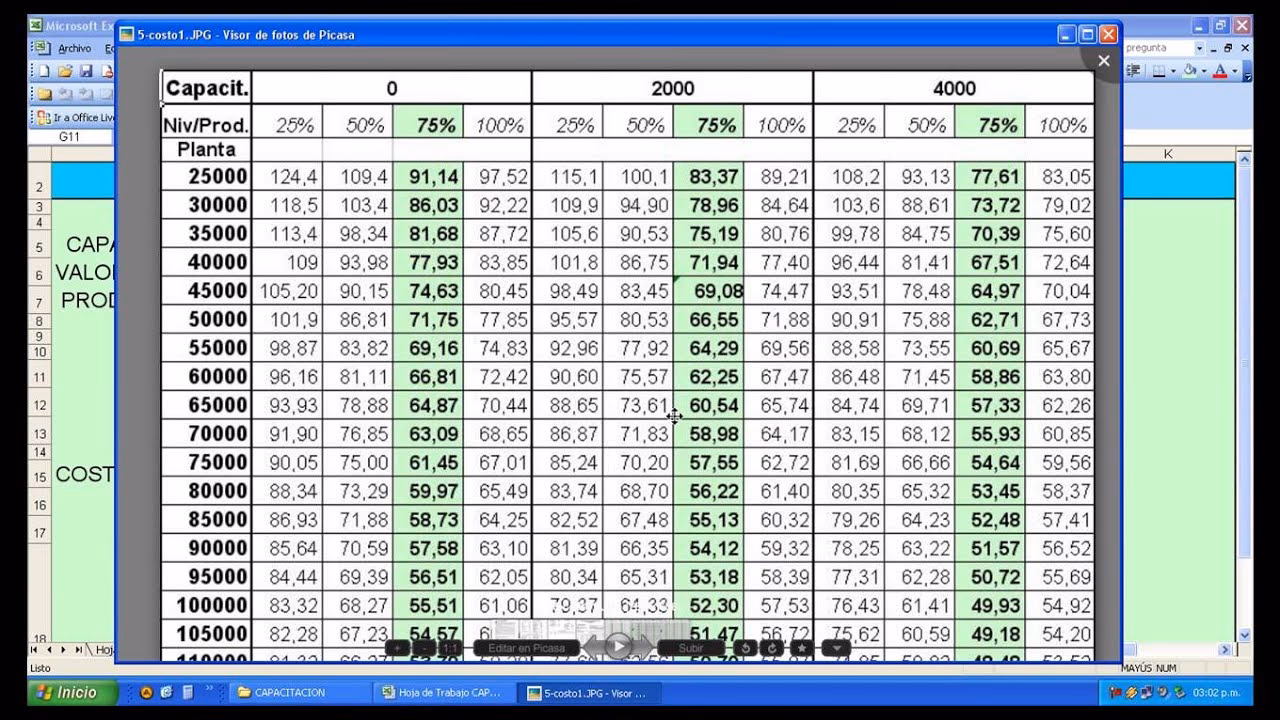The height and width of the screenshot is (720, 1280).
Task: Click Excel Name Box showing G11
Action: pyautogui.click(x=69, y=137)
